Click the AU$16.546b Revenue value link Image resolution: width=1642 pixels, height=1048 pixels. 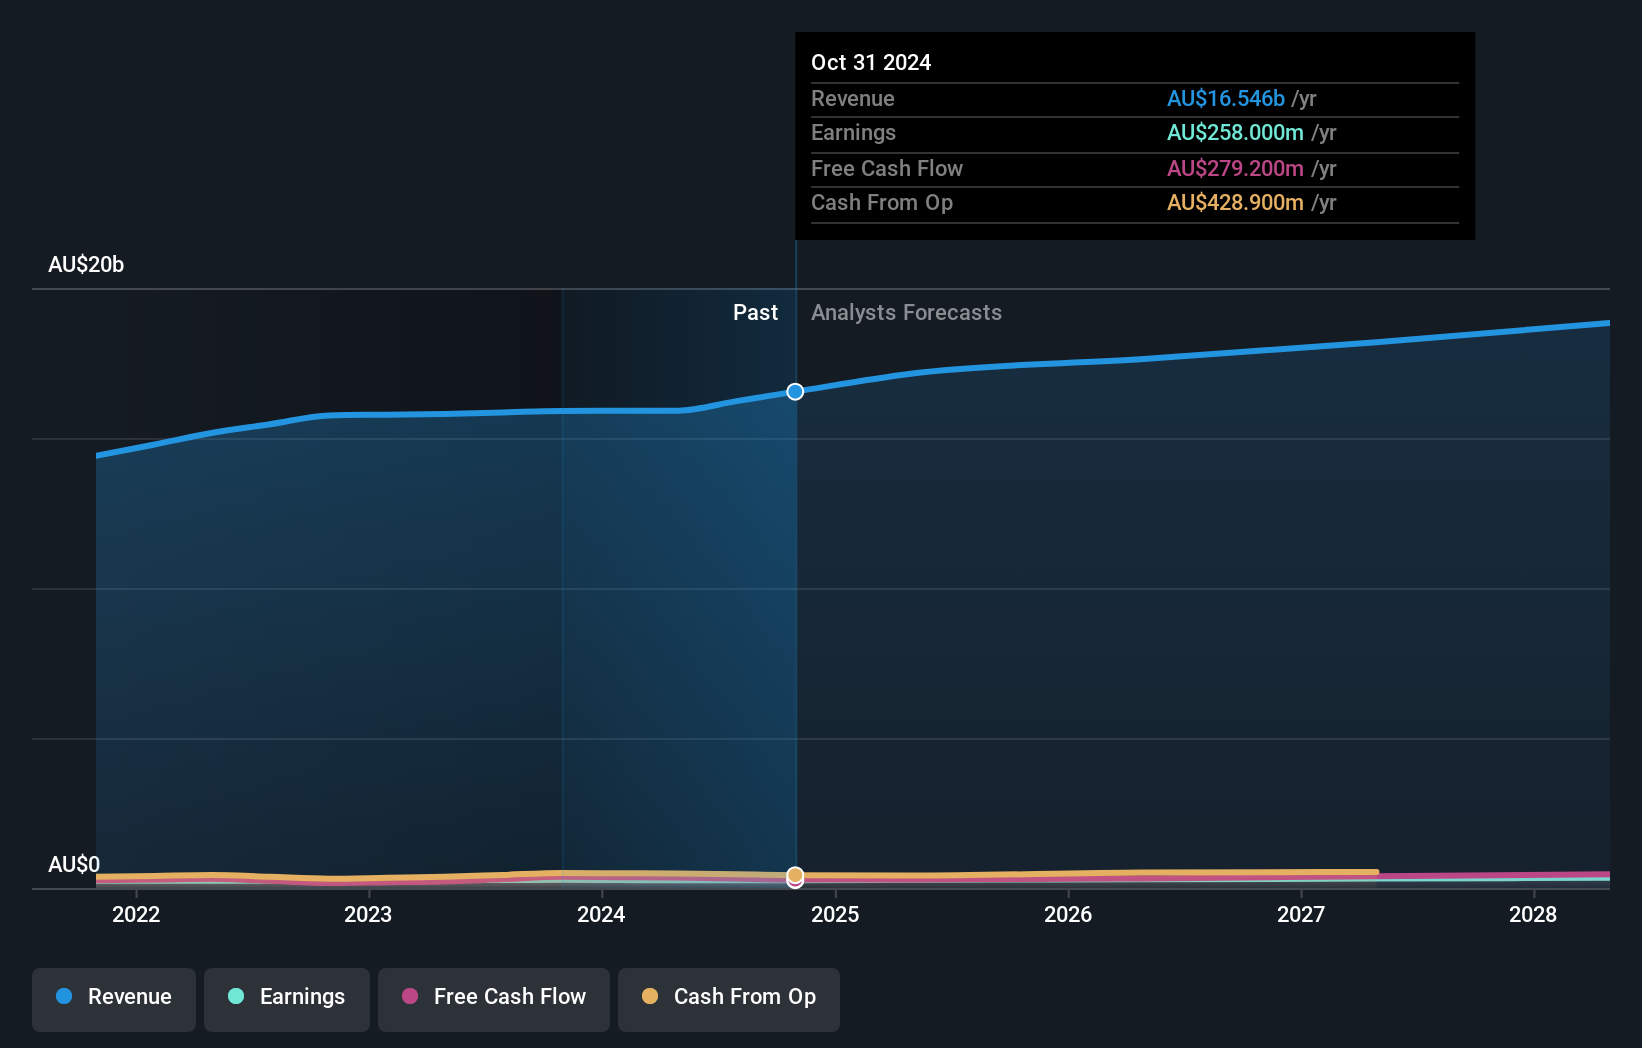point(1226,98)
